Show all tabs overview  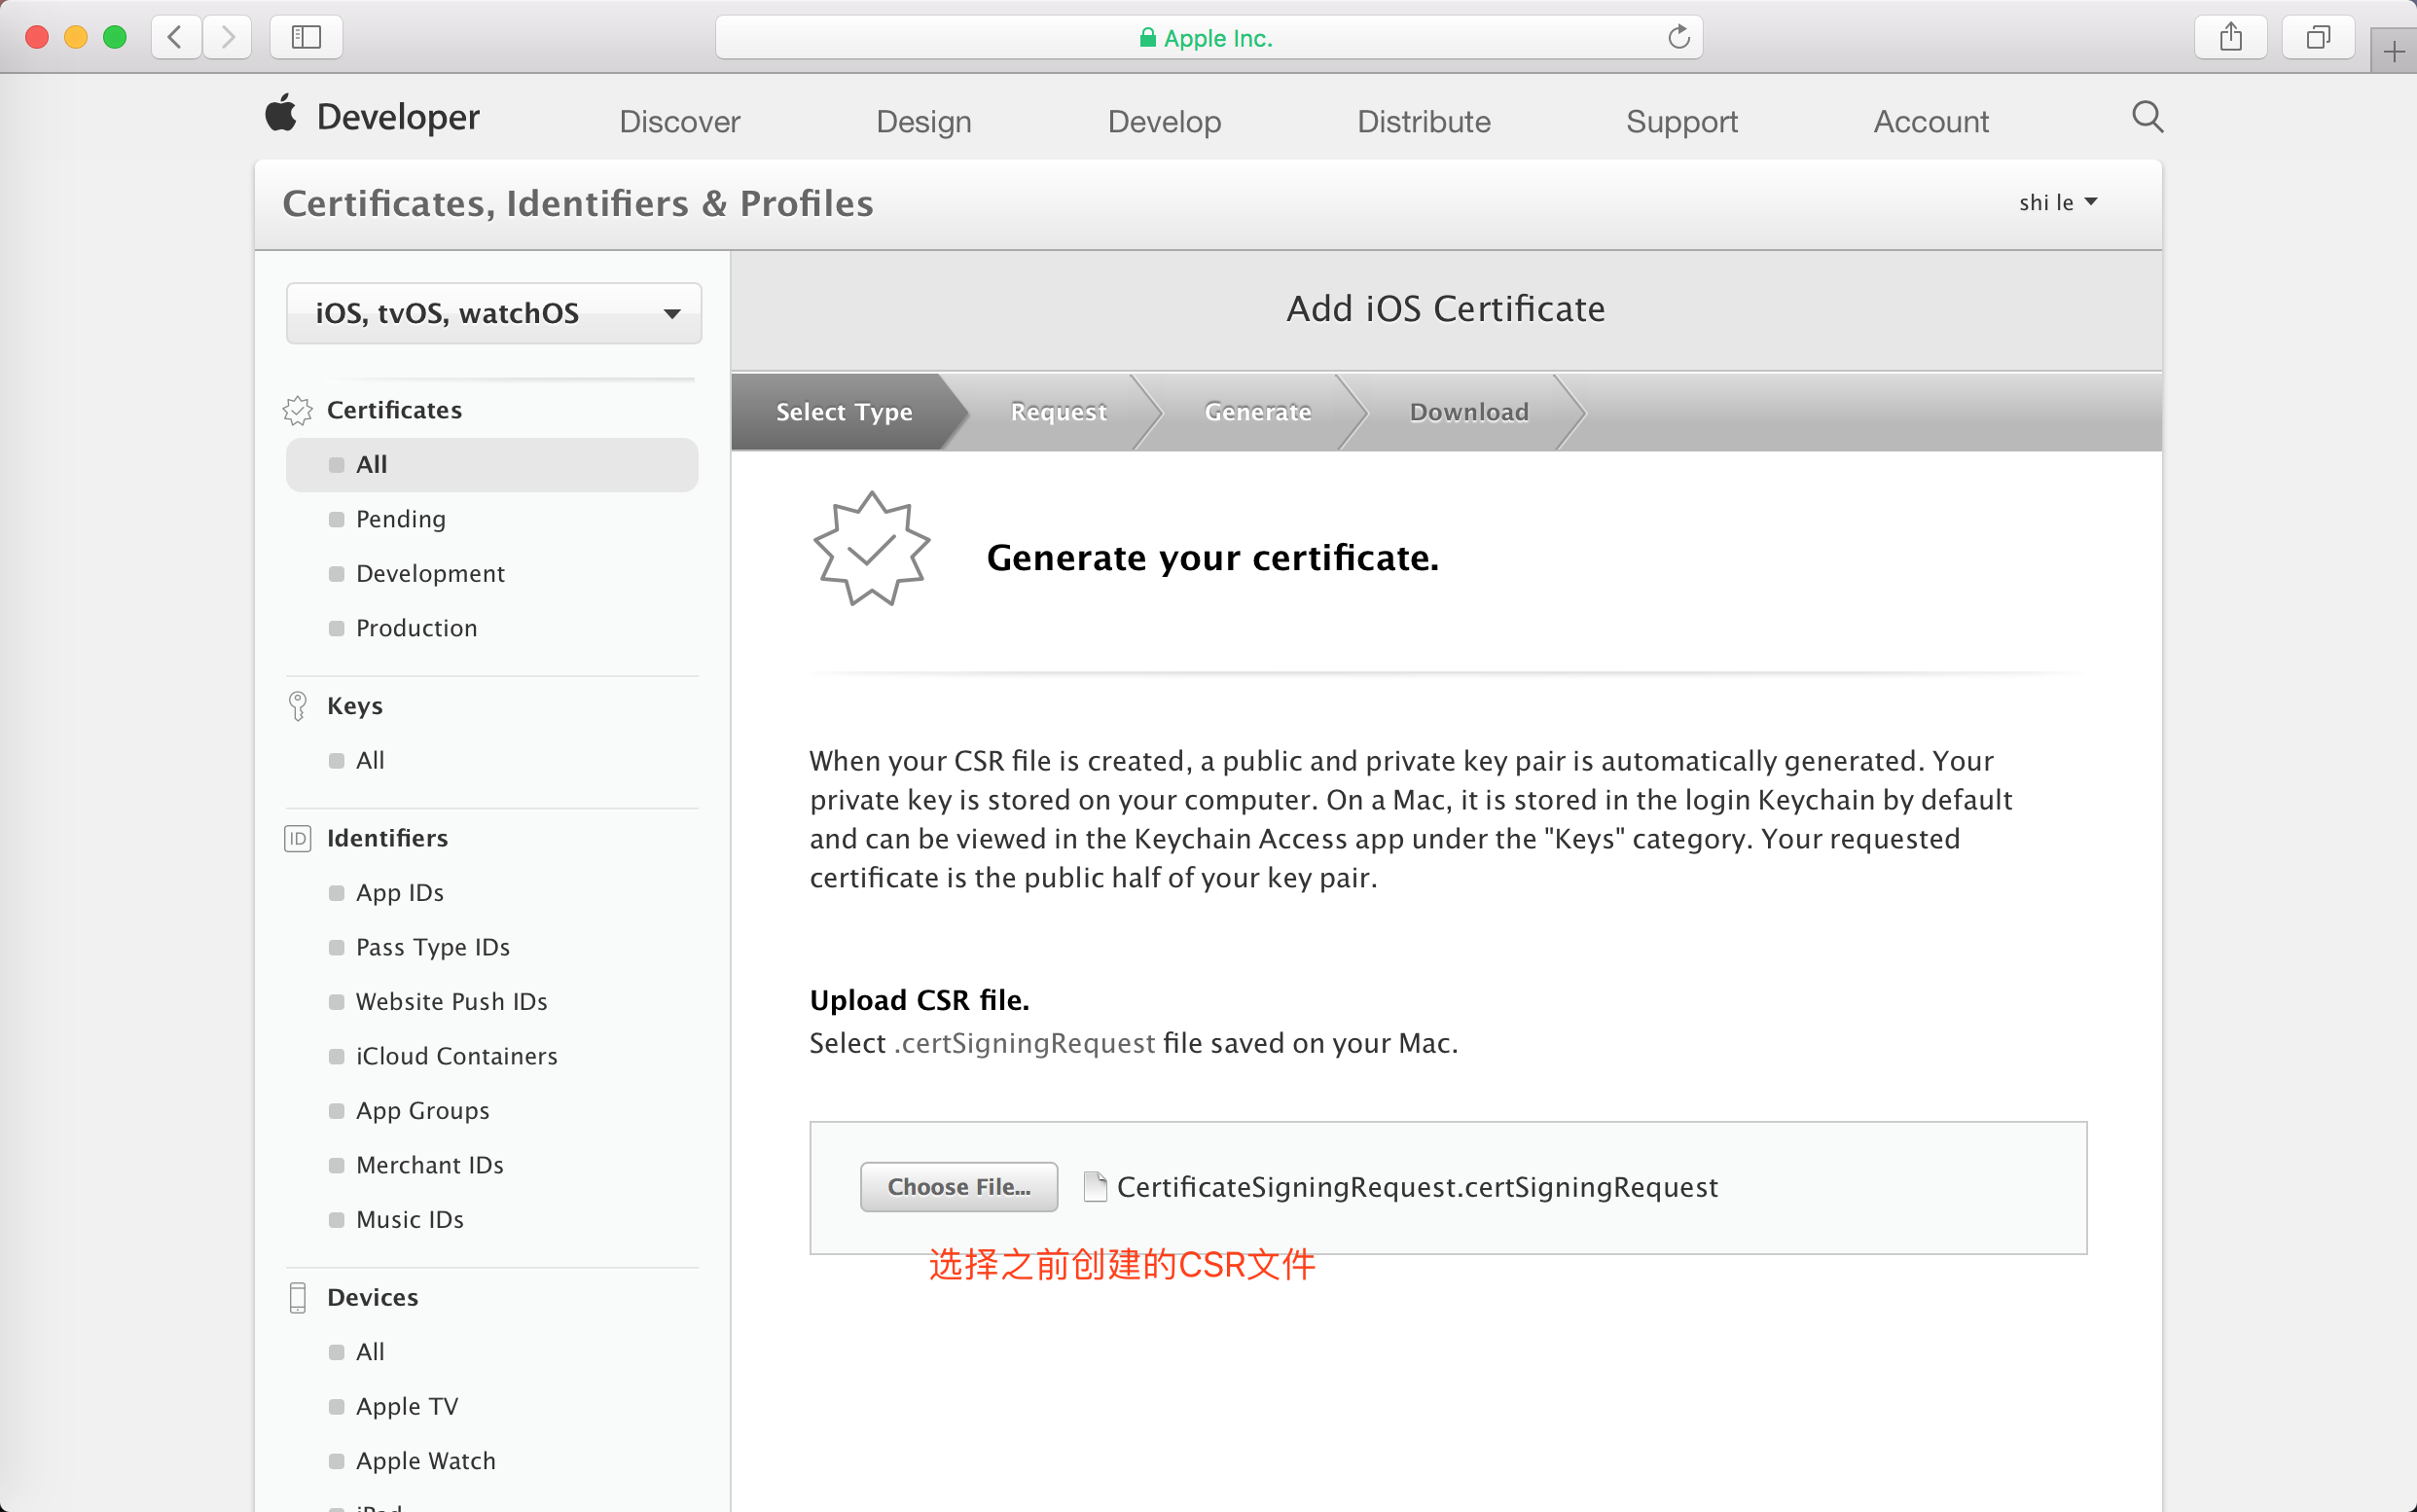coord(2318,37)
